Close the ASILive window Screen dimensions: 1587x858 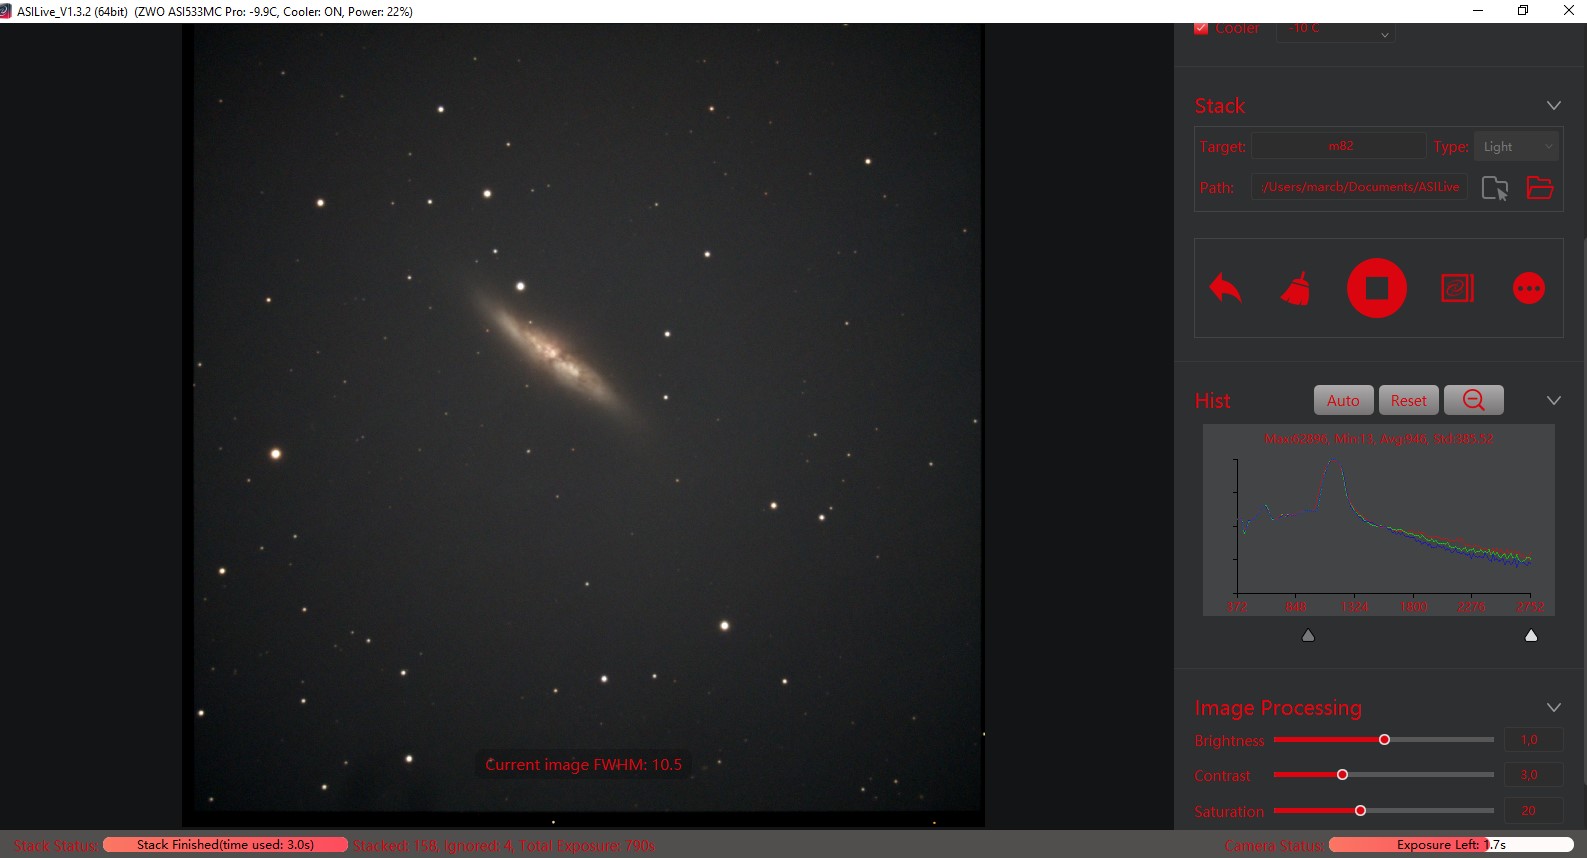1568,11
